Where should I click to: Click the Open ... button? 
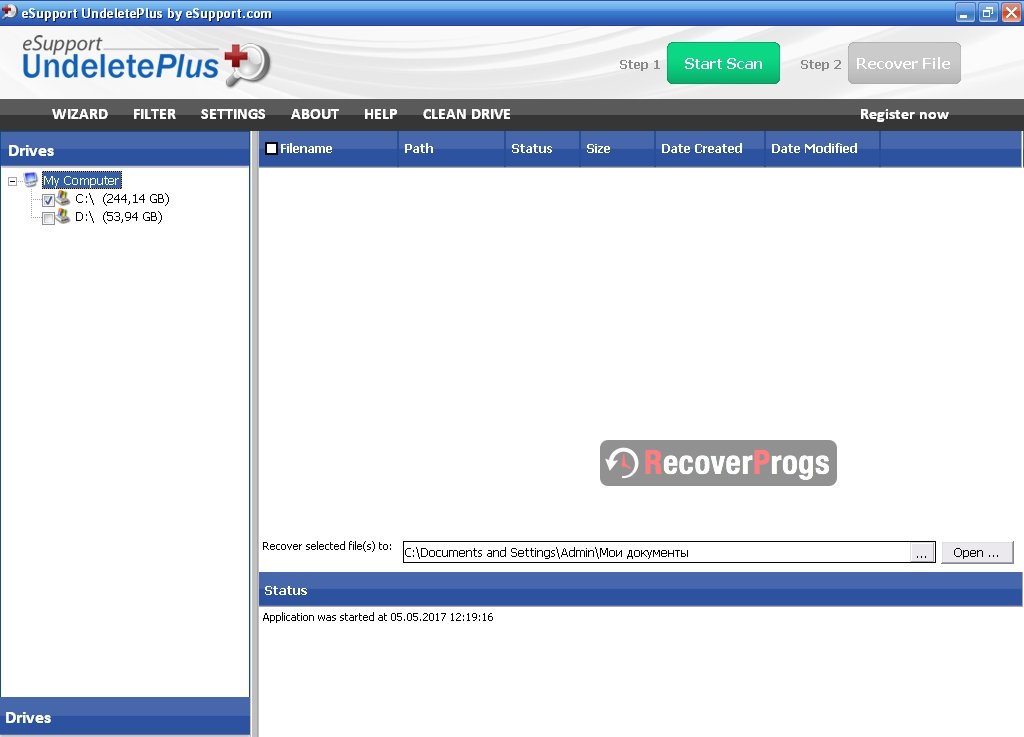(x=976, y=552)
